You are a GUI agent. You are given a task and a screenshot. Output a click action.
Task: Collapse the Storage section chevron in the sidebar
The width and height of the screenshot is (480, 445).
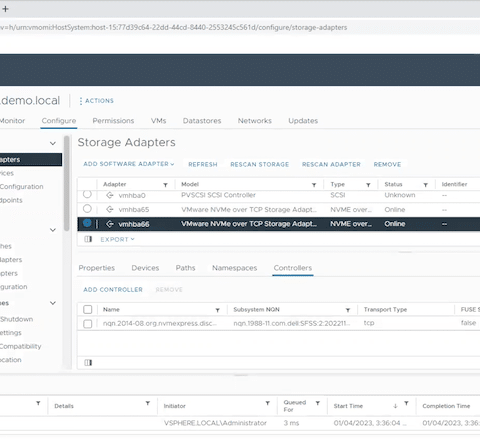click(x=53, y=143)
